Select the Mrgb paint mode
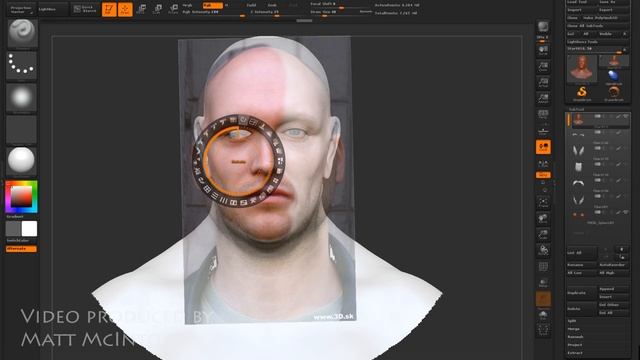 (187, 5)
